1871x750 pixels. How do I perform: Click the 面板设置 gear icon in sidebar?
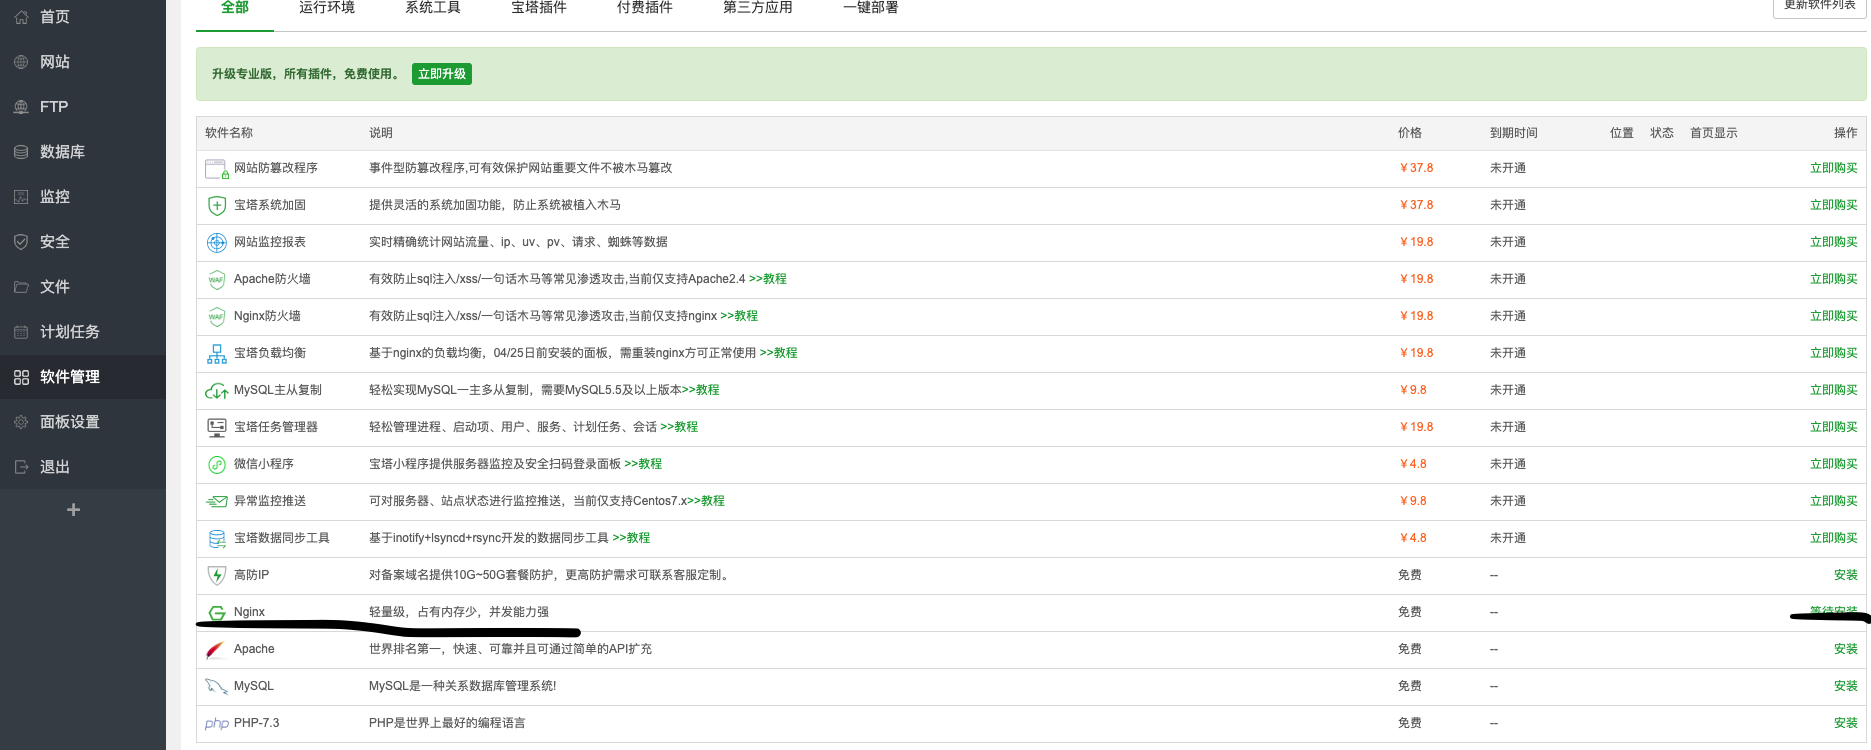point(21,422)
